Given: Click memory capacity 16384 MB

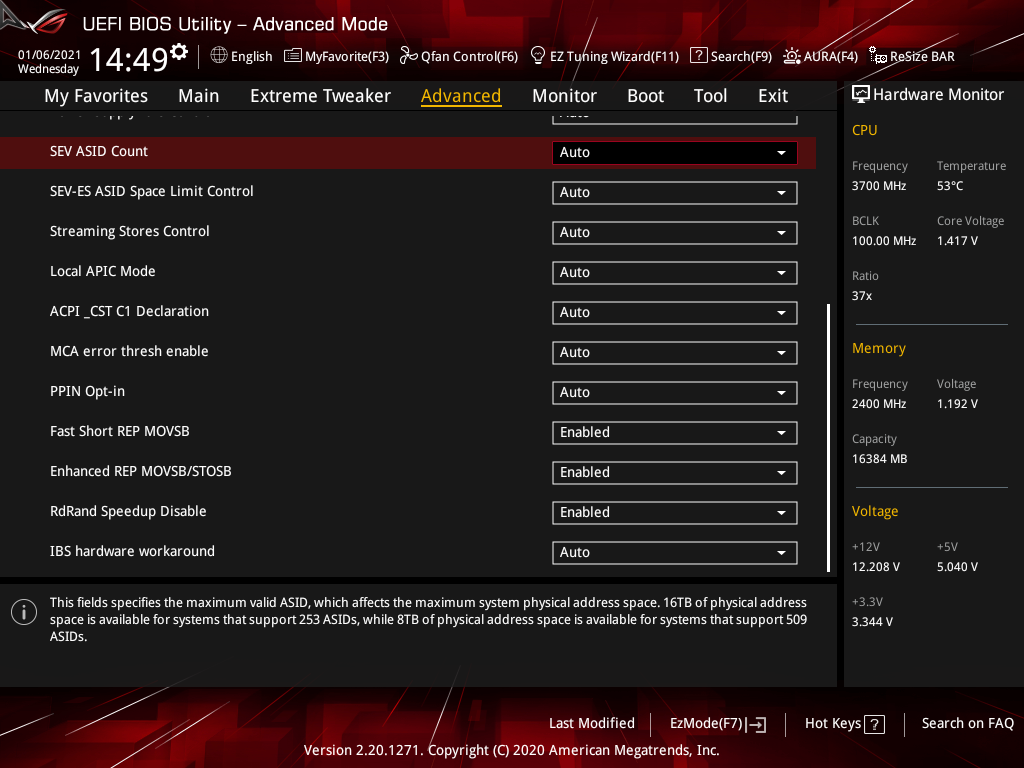Looking at the screenshot, I should click(879, 459).
